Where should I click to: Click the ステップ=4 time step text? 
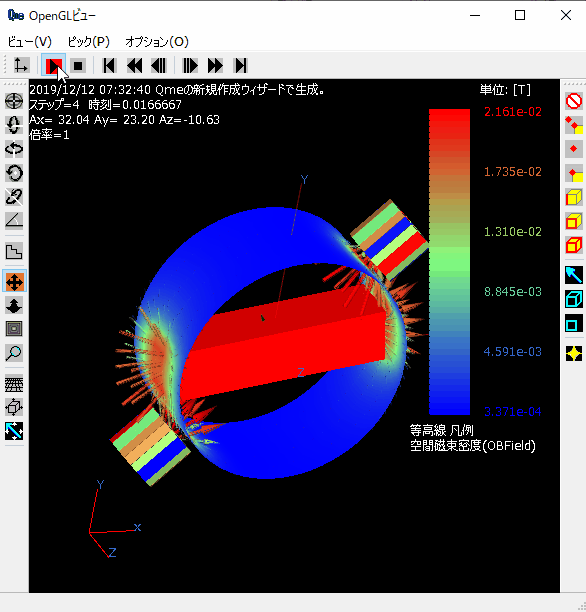[x=54, y=105]
